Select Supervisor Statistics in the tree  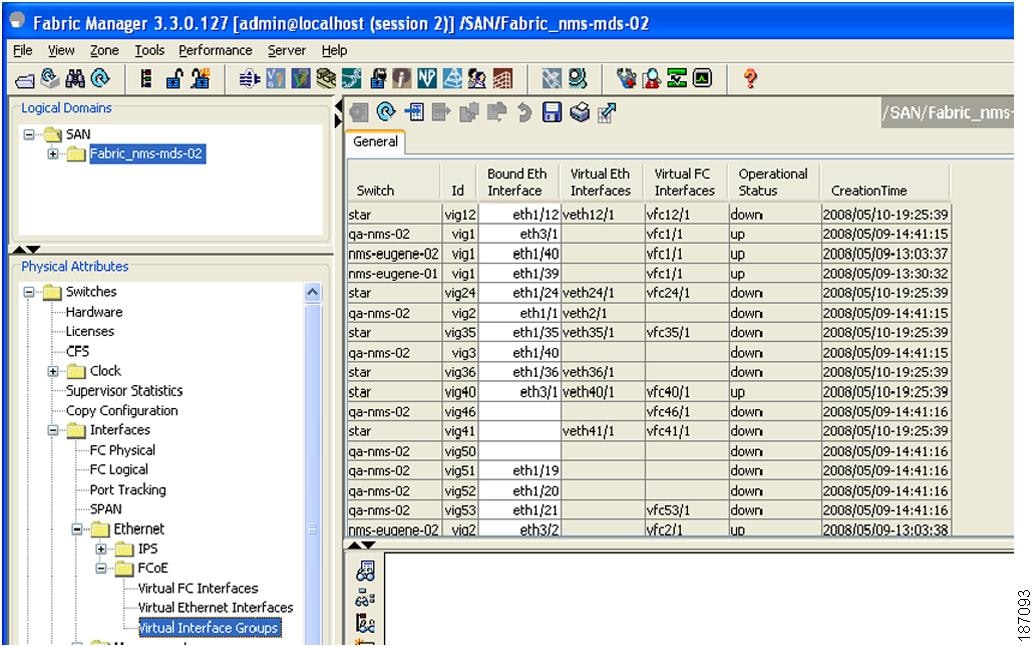click(x=125, y=391)
